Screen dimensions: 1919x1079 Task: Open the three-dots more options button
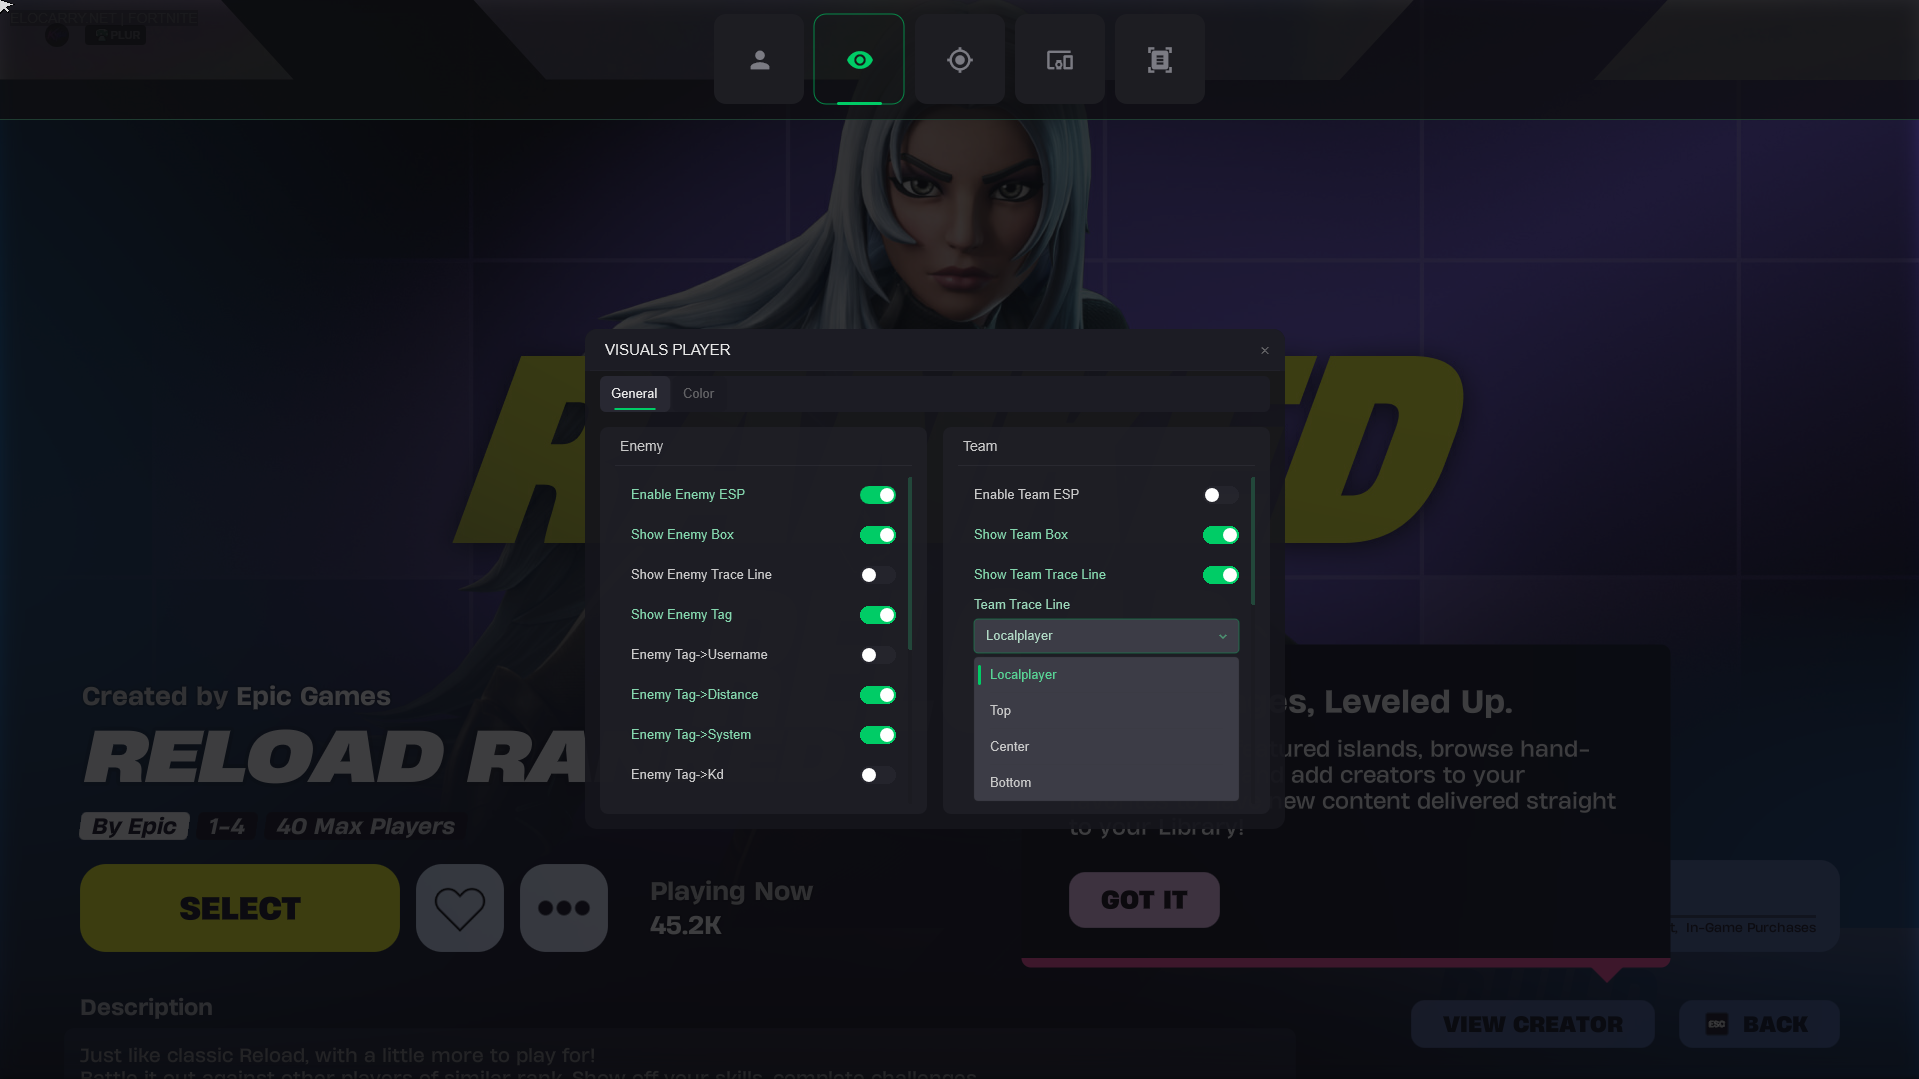564,908
